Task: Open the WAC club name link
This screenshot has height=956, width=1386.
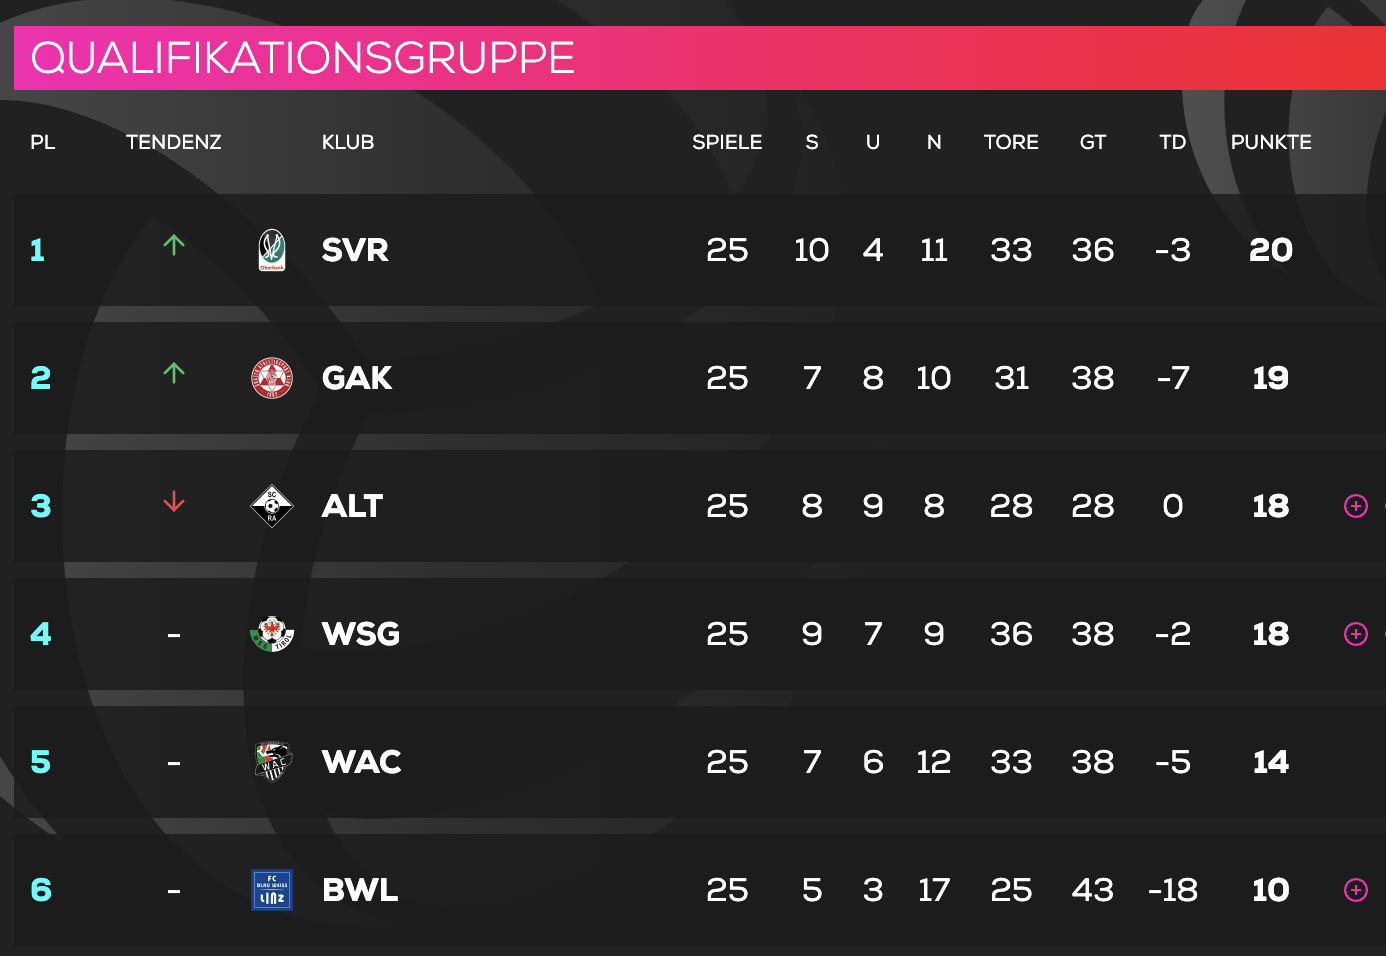Action: click(x=361, y=762)
